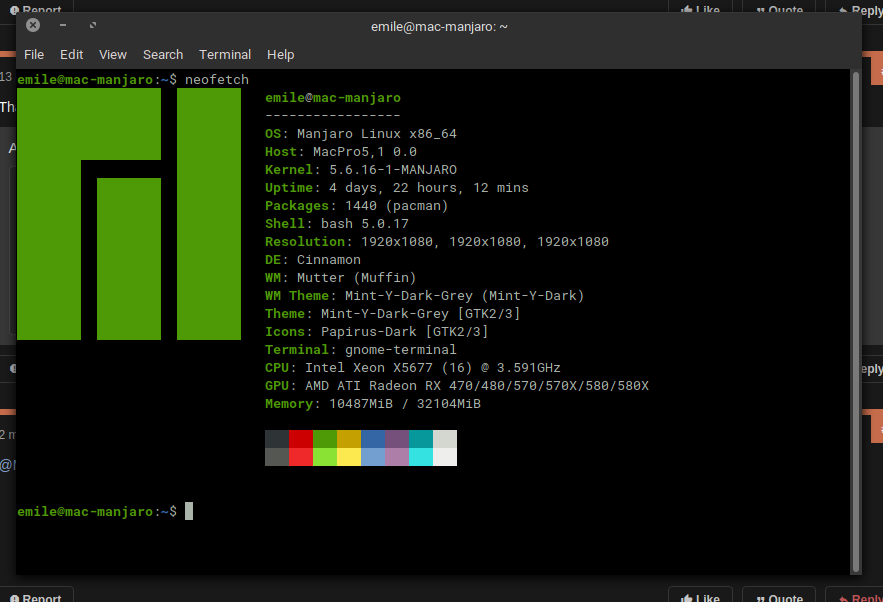
Task: Click the bright red color block, bottom row
Action: click(301, 457)
